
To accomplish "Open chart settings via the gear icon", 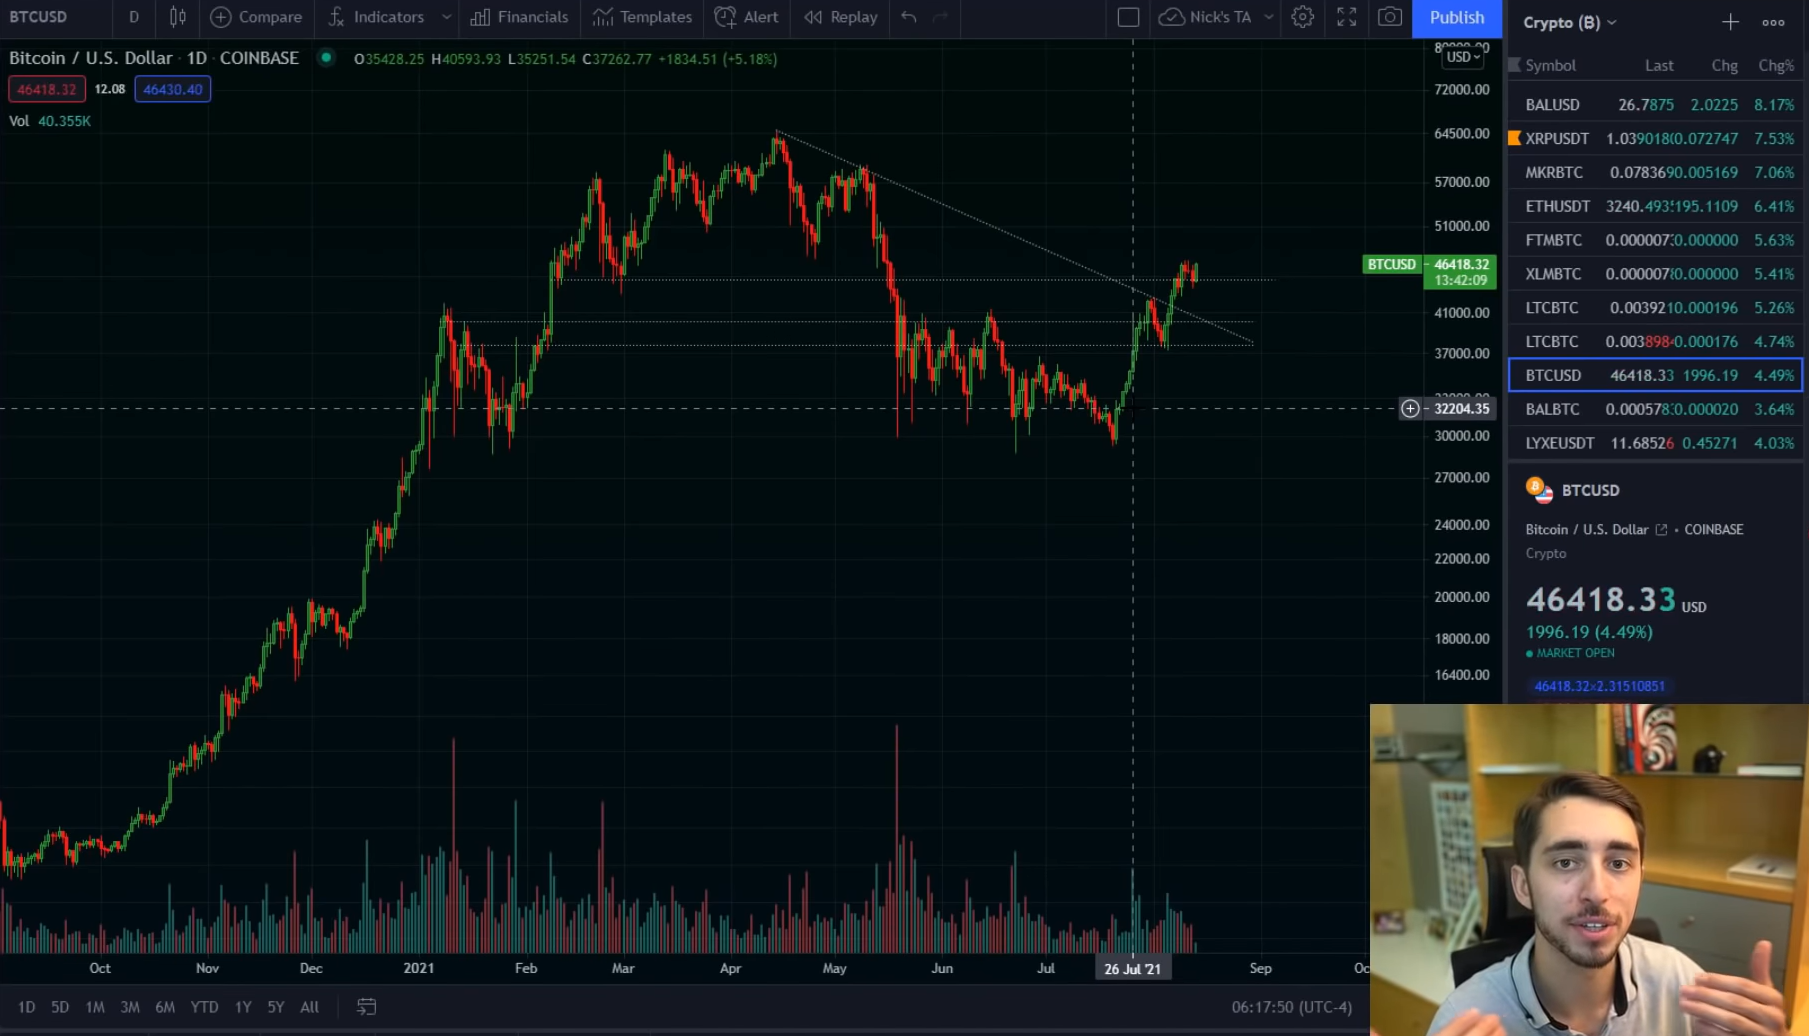I will pyautogui.click(x=1302, y=17).
